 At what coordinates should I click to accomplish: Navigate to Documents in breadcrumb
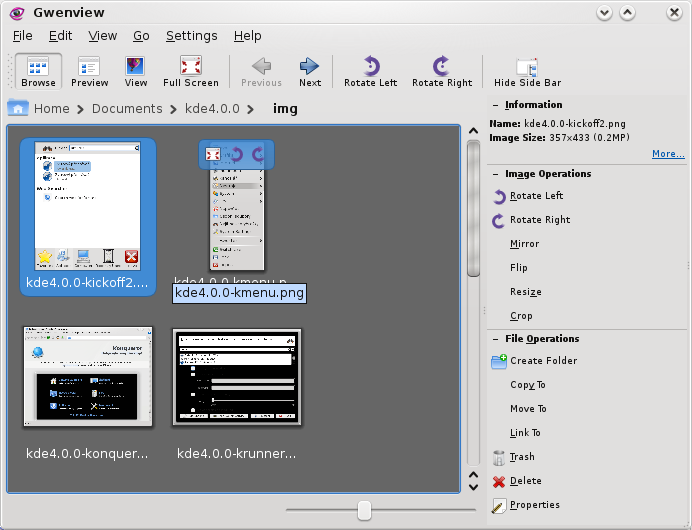point(127,109)
